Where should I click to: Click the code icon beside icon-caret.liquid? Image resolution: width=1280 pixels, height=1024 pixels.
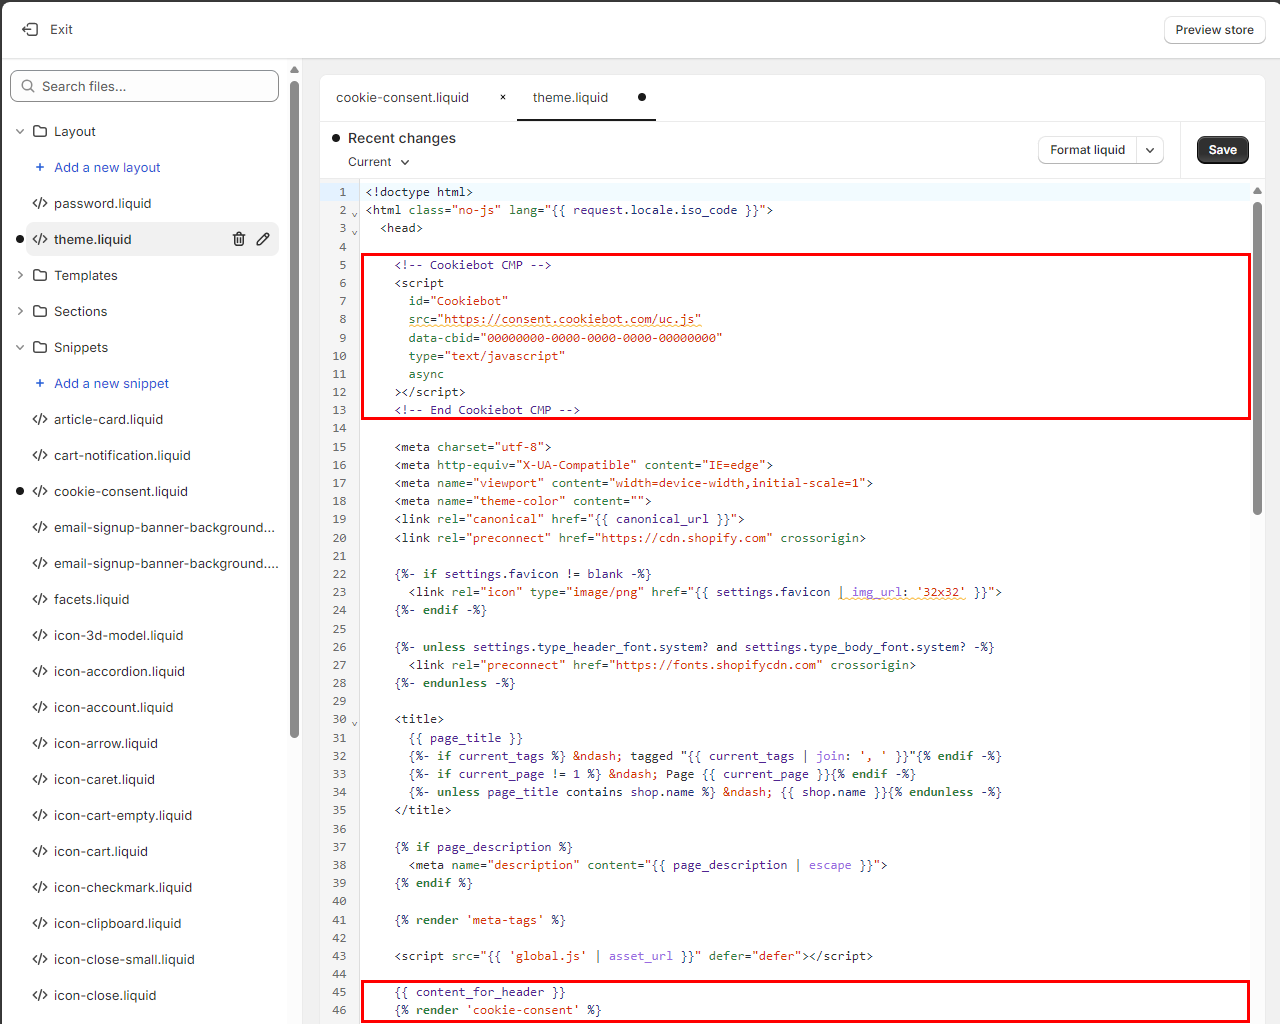click(x=40, y=779)
